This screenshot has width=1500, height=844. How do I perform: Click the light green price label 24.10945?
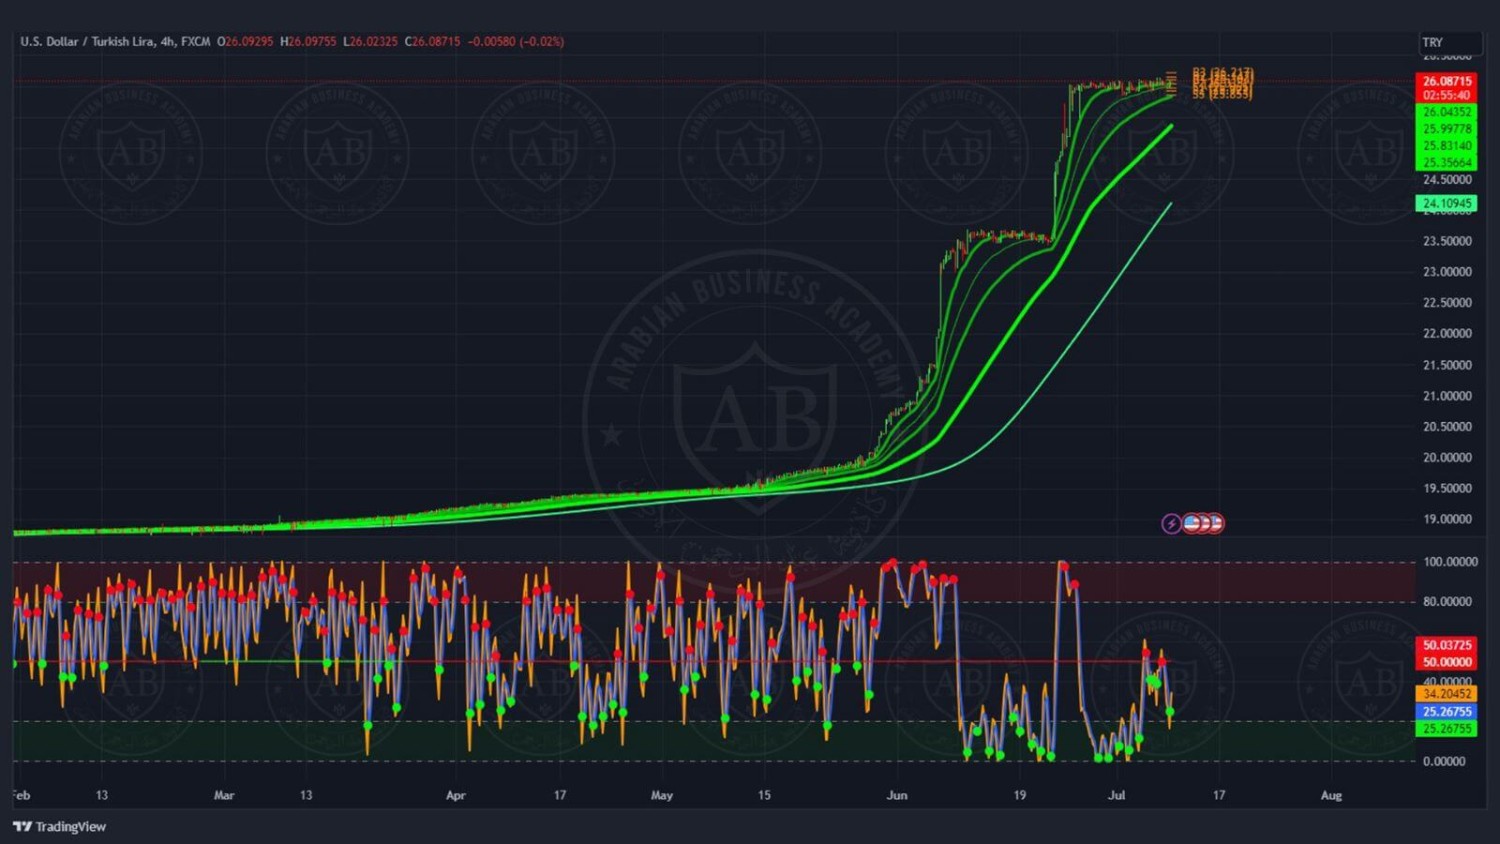1447,203
